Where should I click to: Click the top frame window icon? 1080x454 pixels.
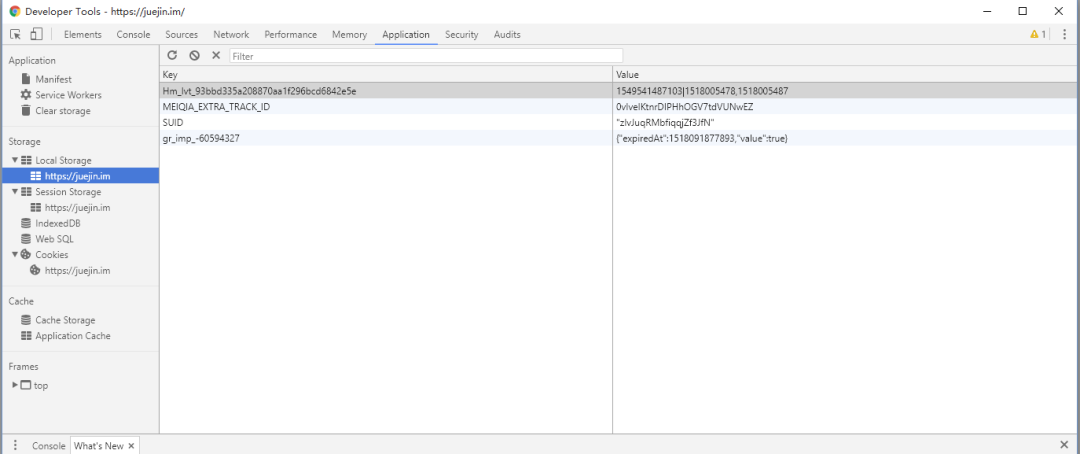pyautogui.click(x=26, y=385)
